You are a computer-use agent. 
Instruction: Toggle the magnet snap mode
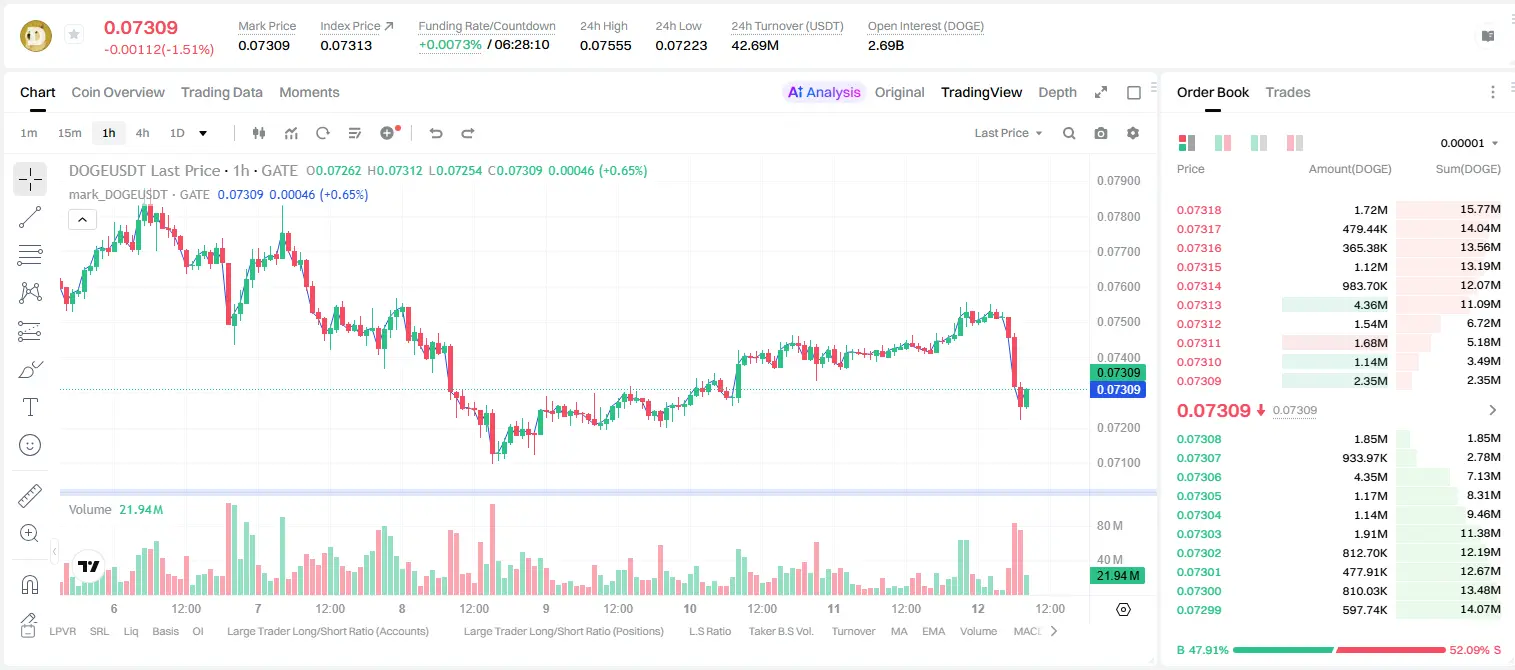pos(30,585)
